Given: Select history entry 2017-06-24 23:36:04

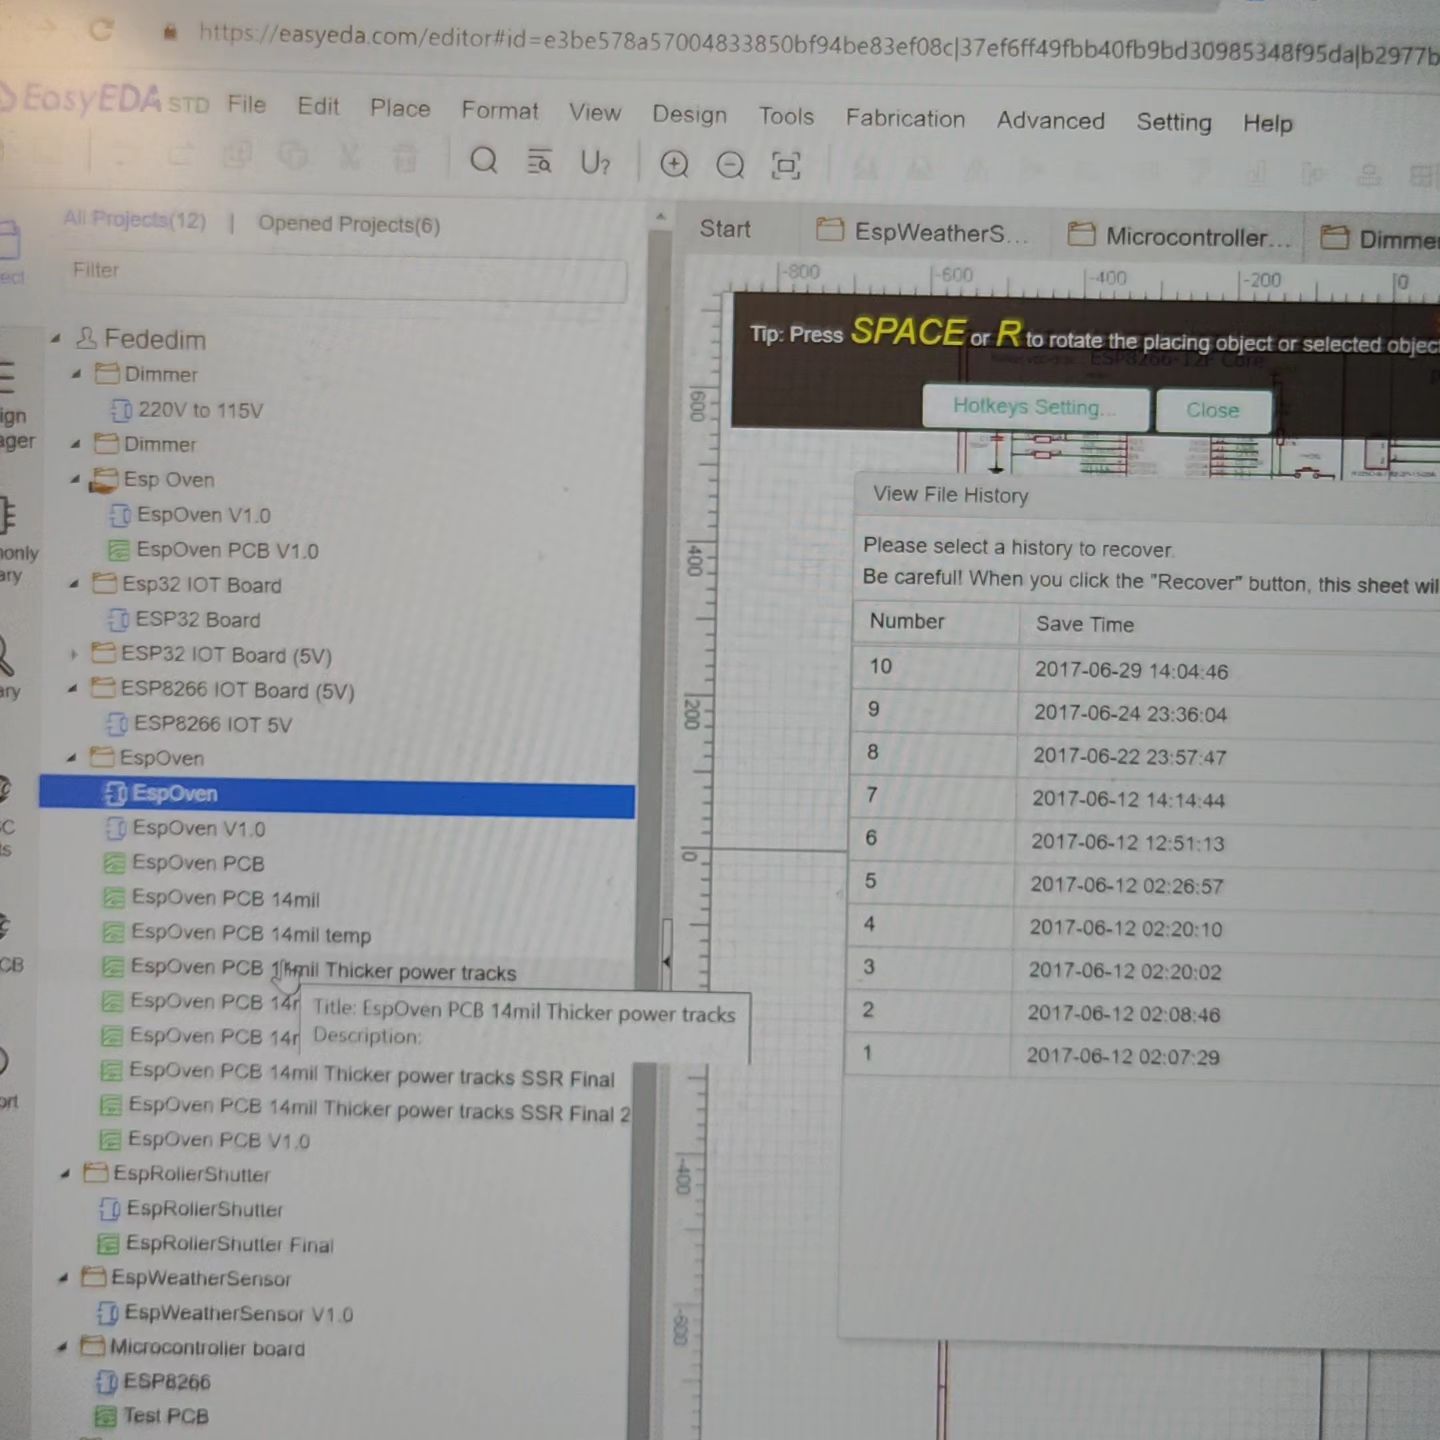Looking at the screenshot, I should [1146, 712].
